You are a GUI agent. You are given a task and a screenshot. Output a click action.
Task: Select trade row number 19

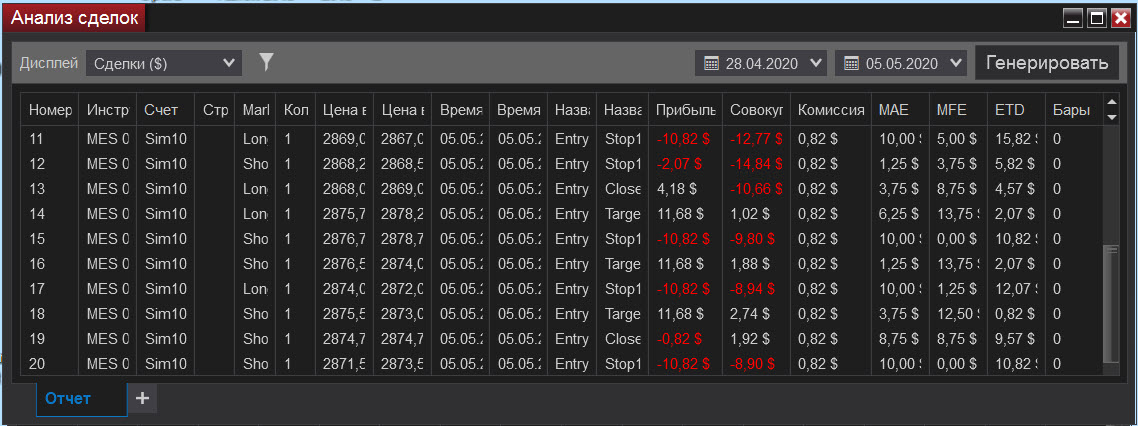pos(562,338)
